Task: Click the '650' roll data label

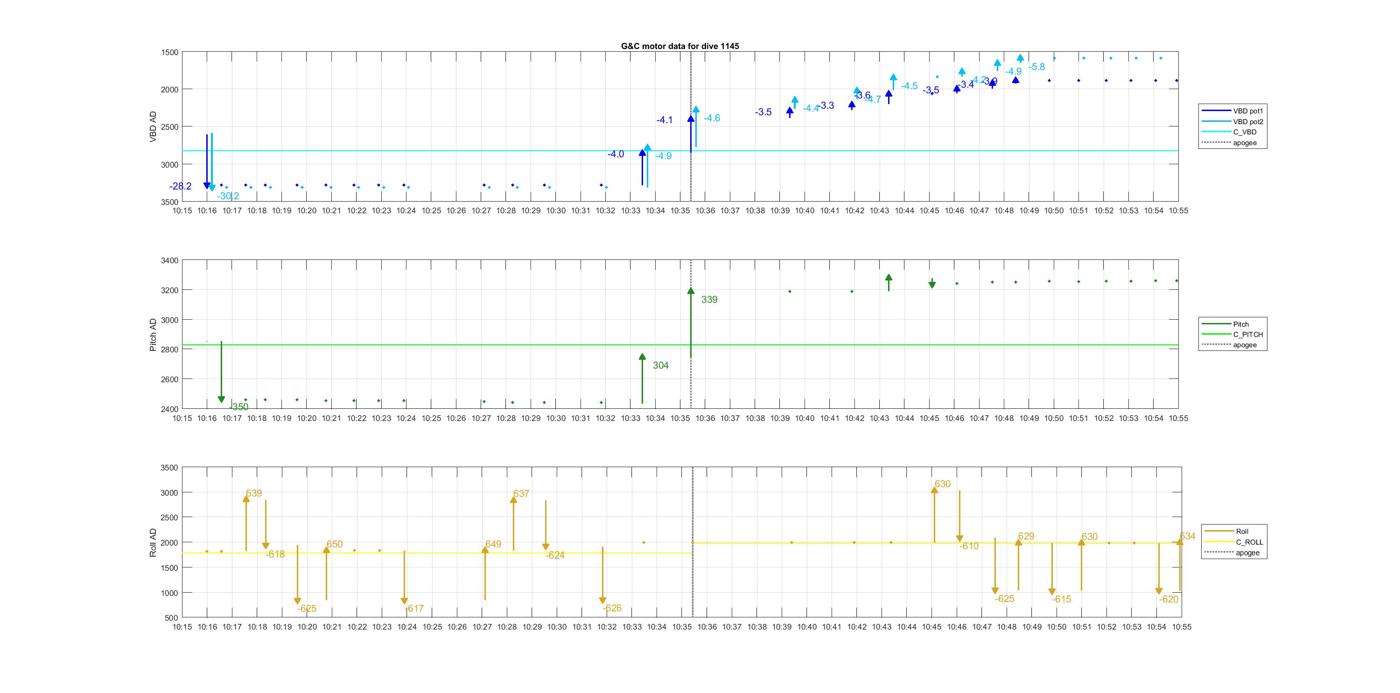Action: [335, 544]
